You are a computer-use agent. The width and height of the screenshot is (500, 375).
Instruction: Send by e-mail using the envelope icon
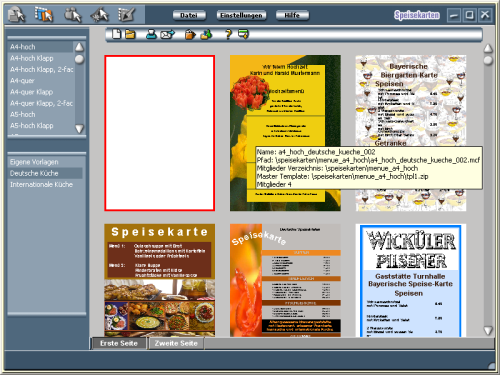coord(167,34)
